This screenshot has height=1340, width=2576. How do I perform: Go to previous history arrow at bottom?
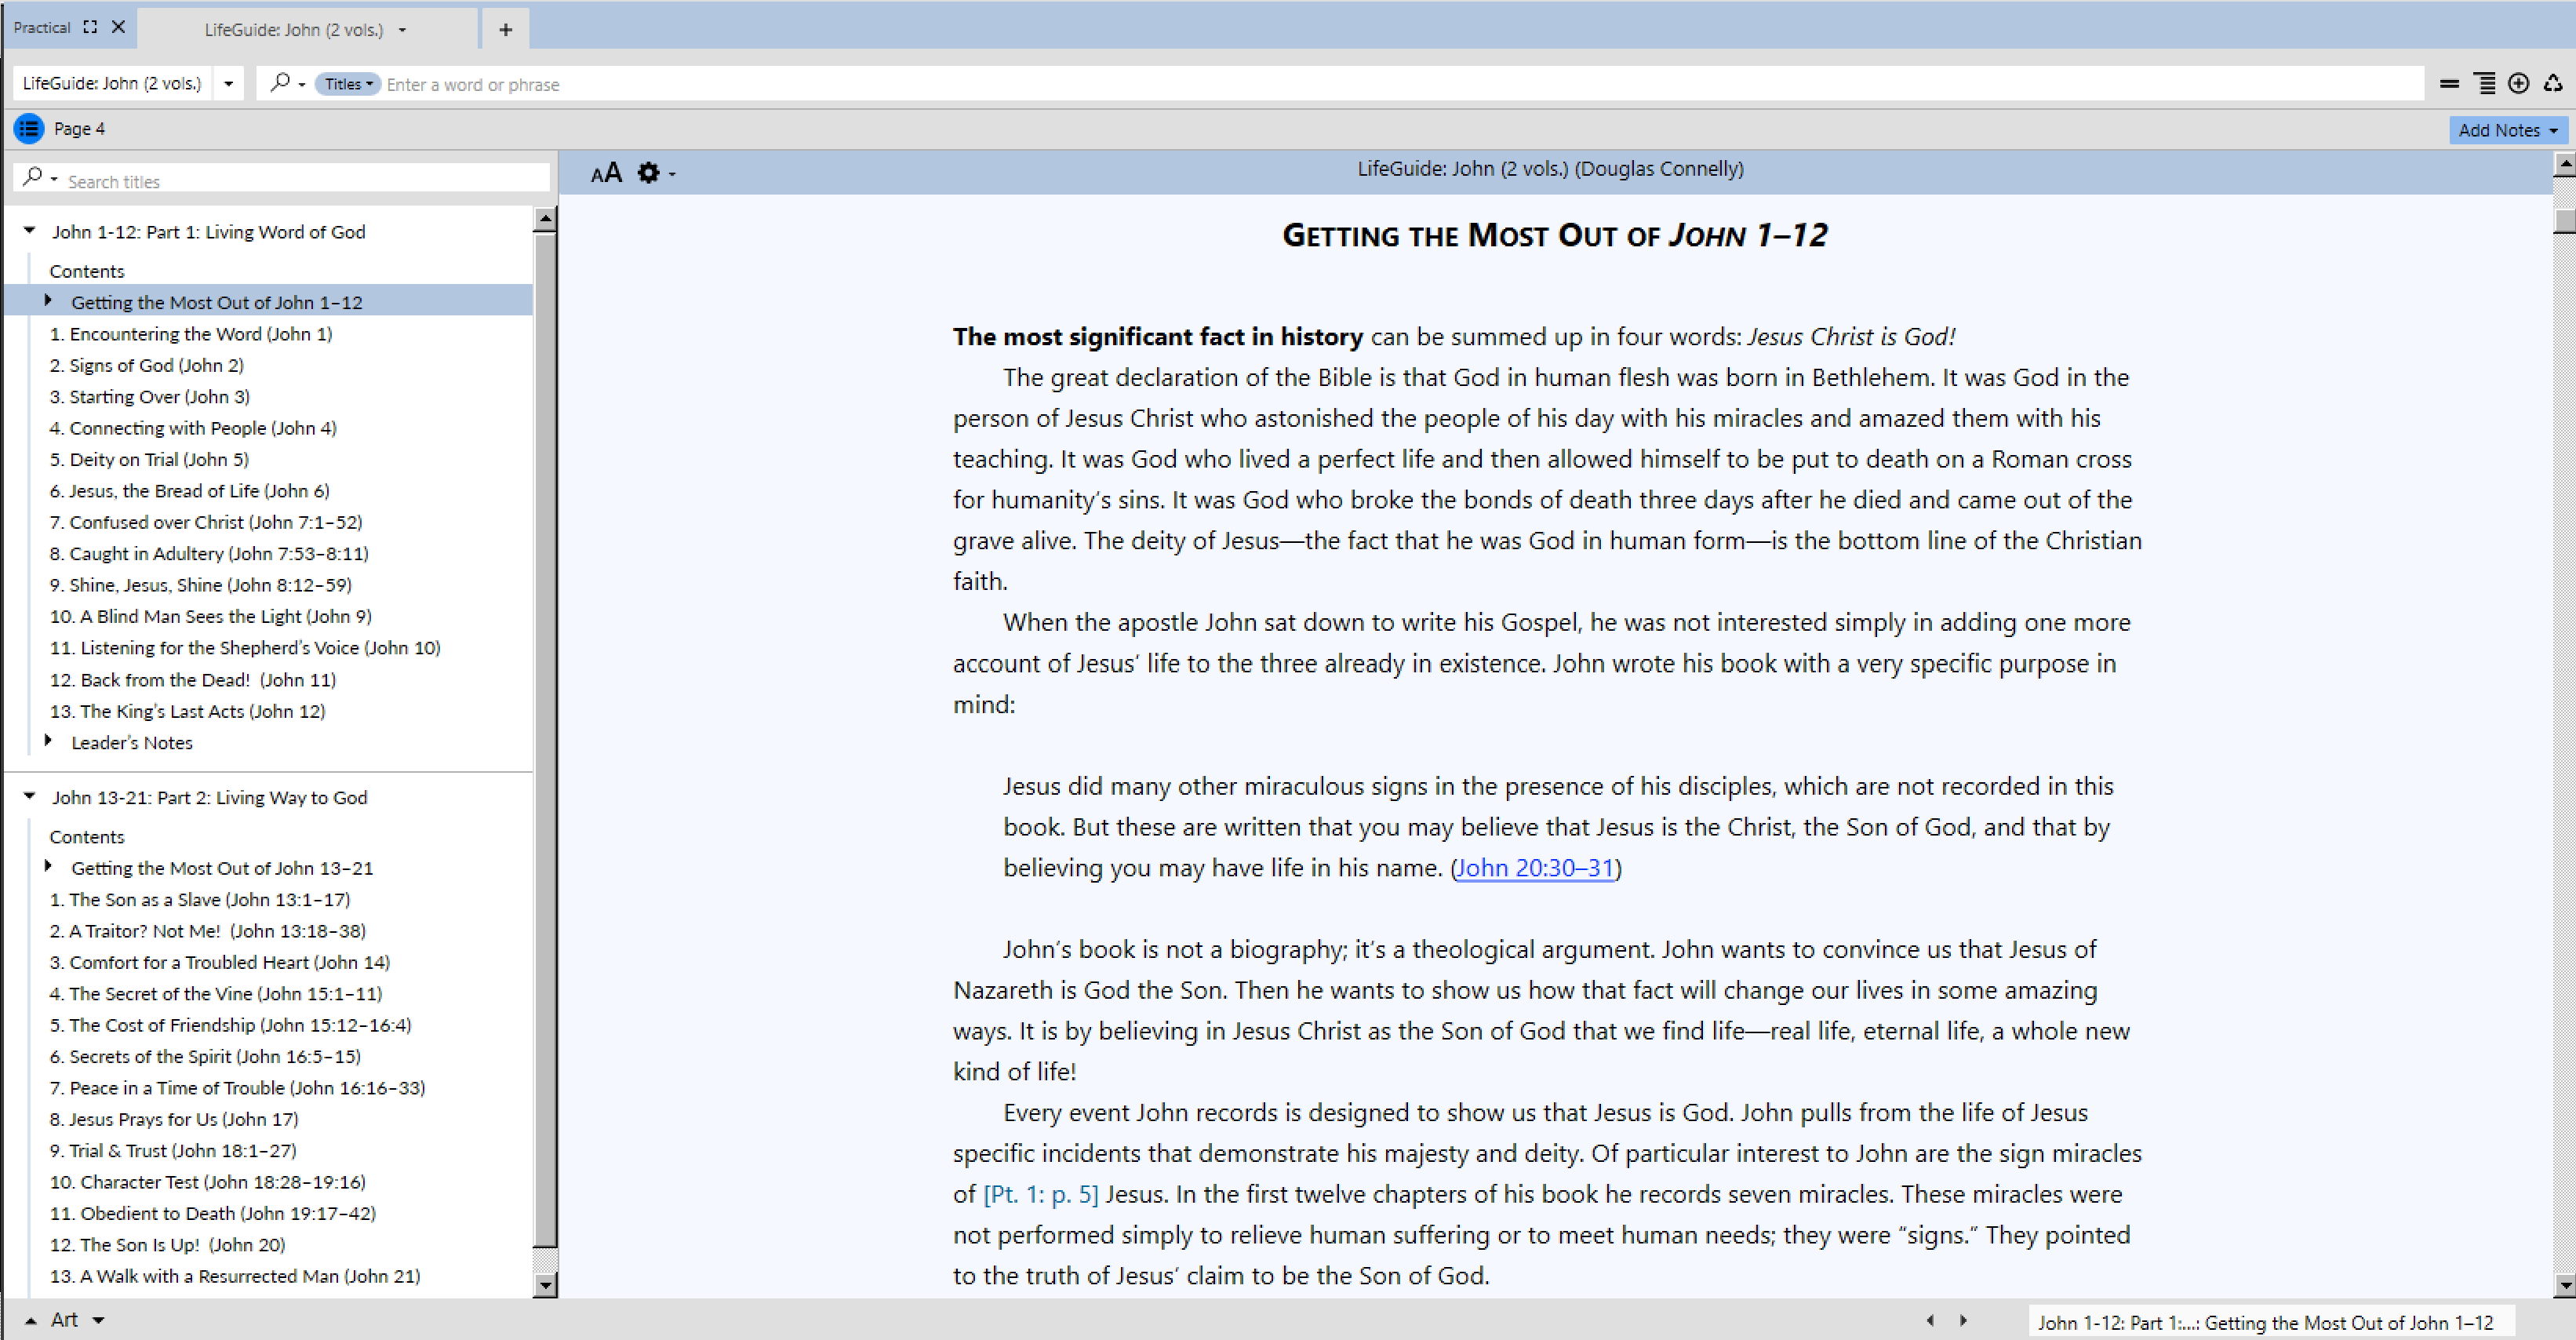[1929, 1320]
